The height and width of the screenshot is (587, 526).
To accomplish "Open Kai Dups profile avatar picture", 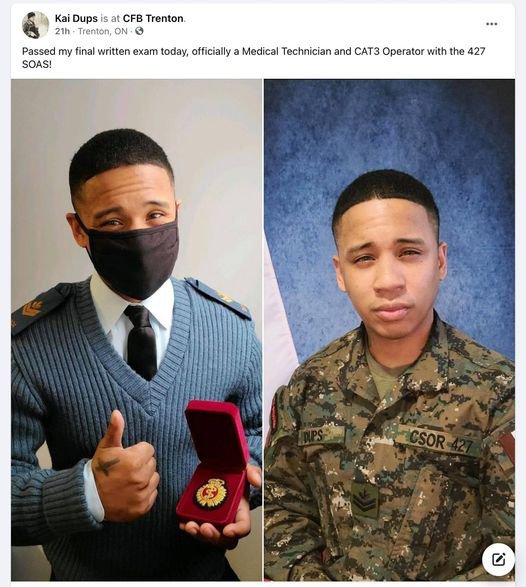I will pyautogui.click(x=36, y=25).
